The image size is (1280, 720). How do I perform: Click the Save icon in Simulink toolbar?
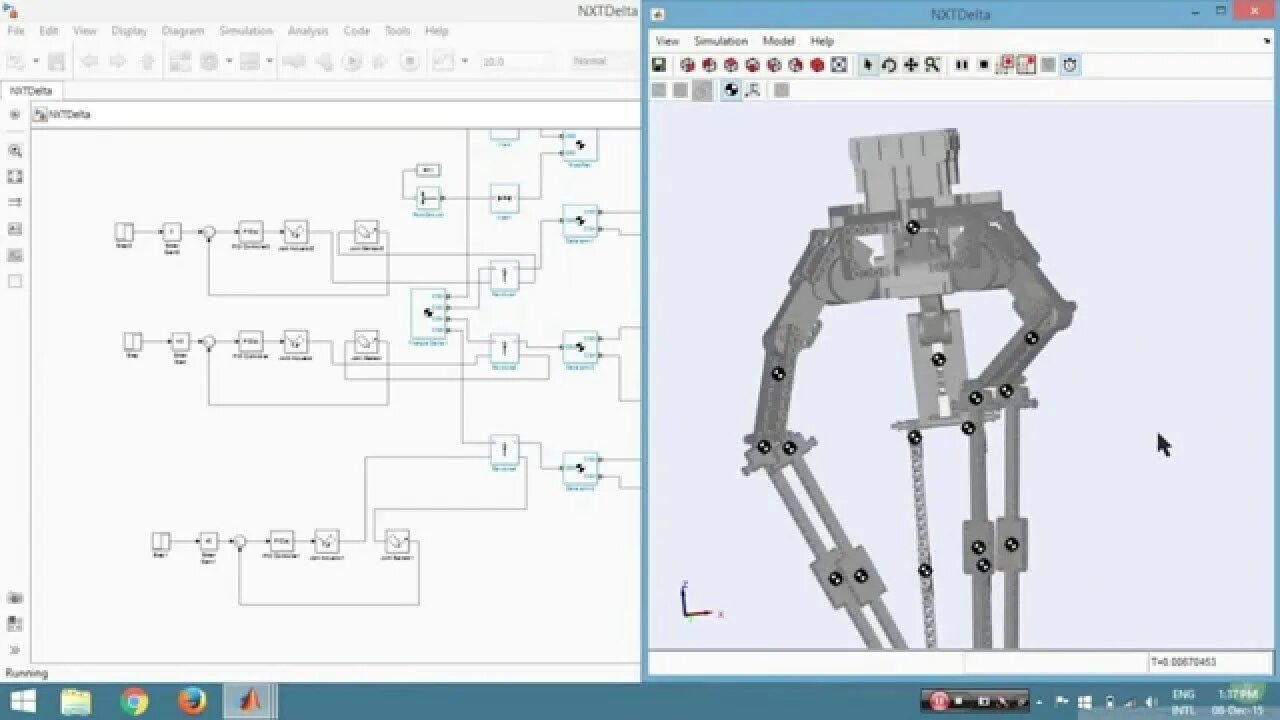[57, 62]
